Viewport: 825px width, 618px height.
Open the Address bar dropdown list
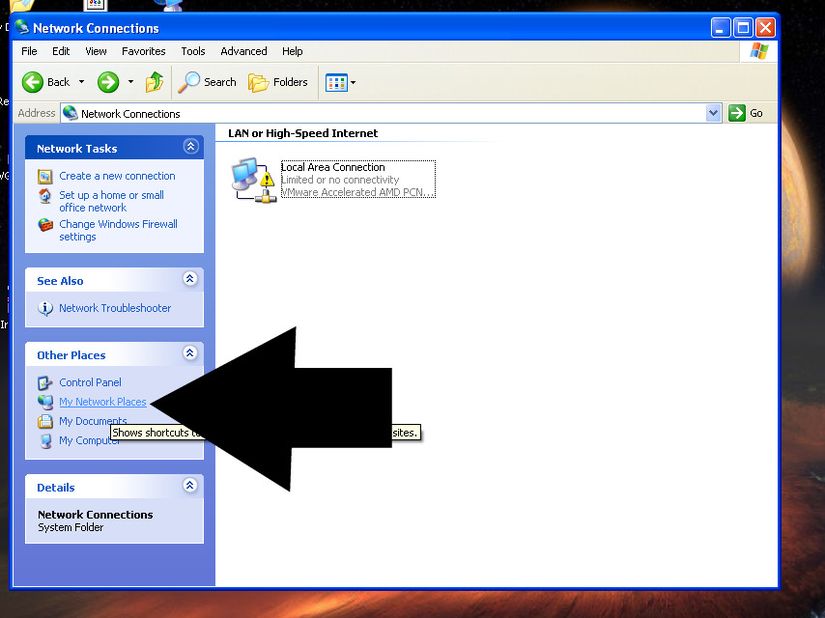tap(713, 113)
